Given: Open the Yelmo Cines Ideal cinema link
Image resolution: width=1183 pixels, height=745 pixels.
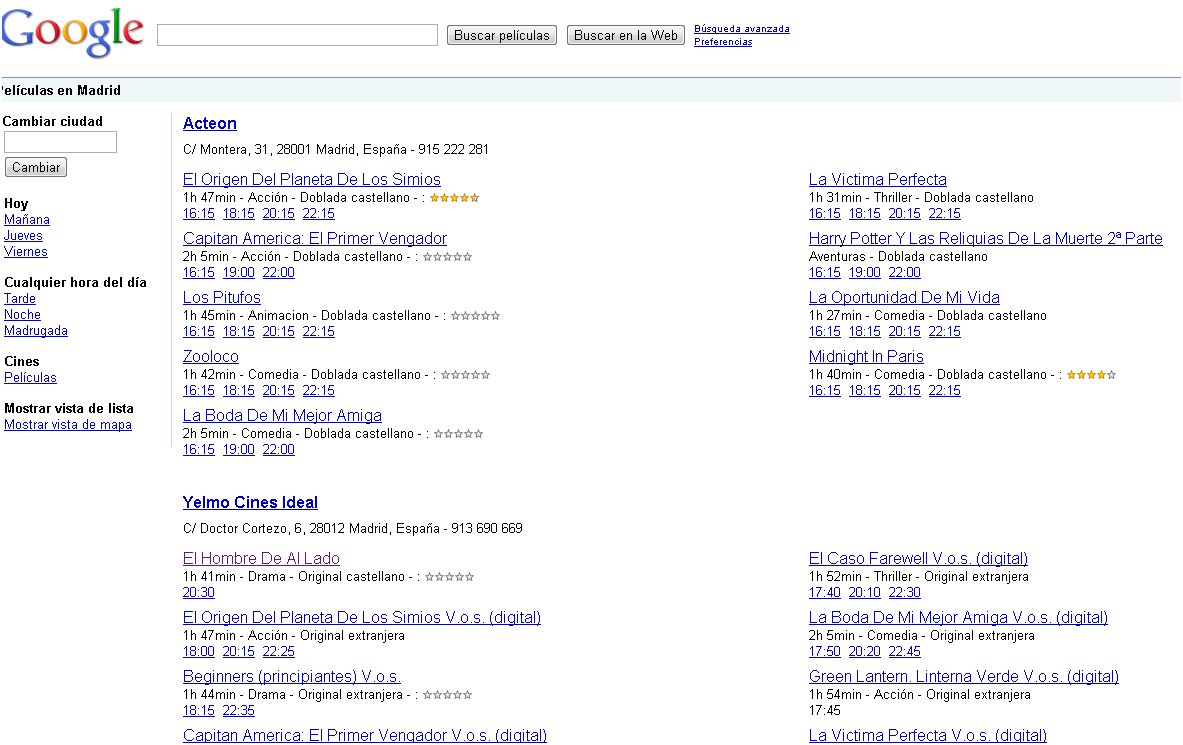Looking at the screenshot, I should 250,503.
